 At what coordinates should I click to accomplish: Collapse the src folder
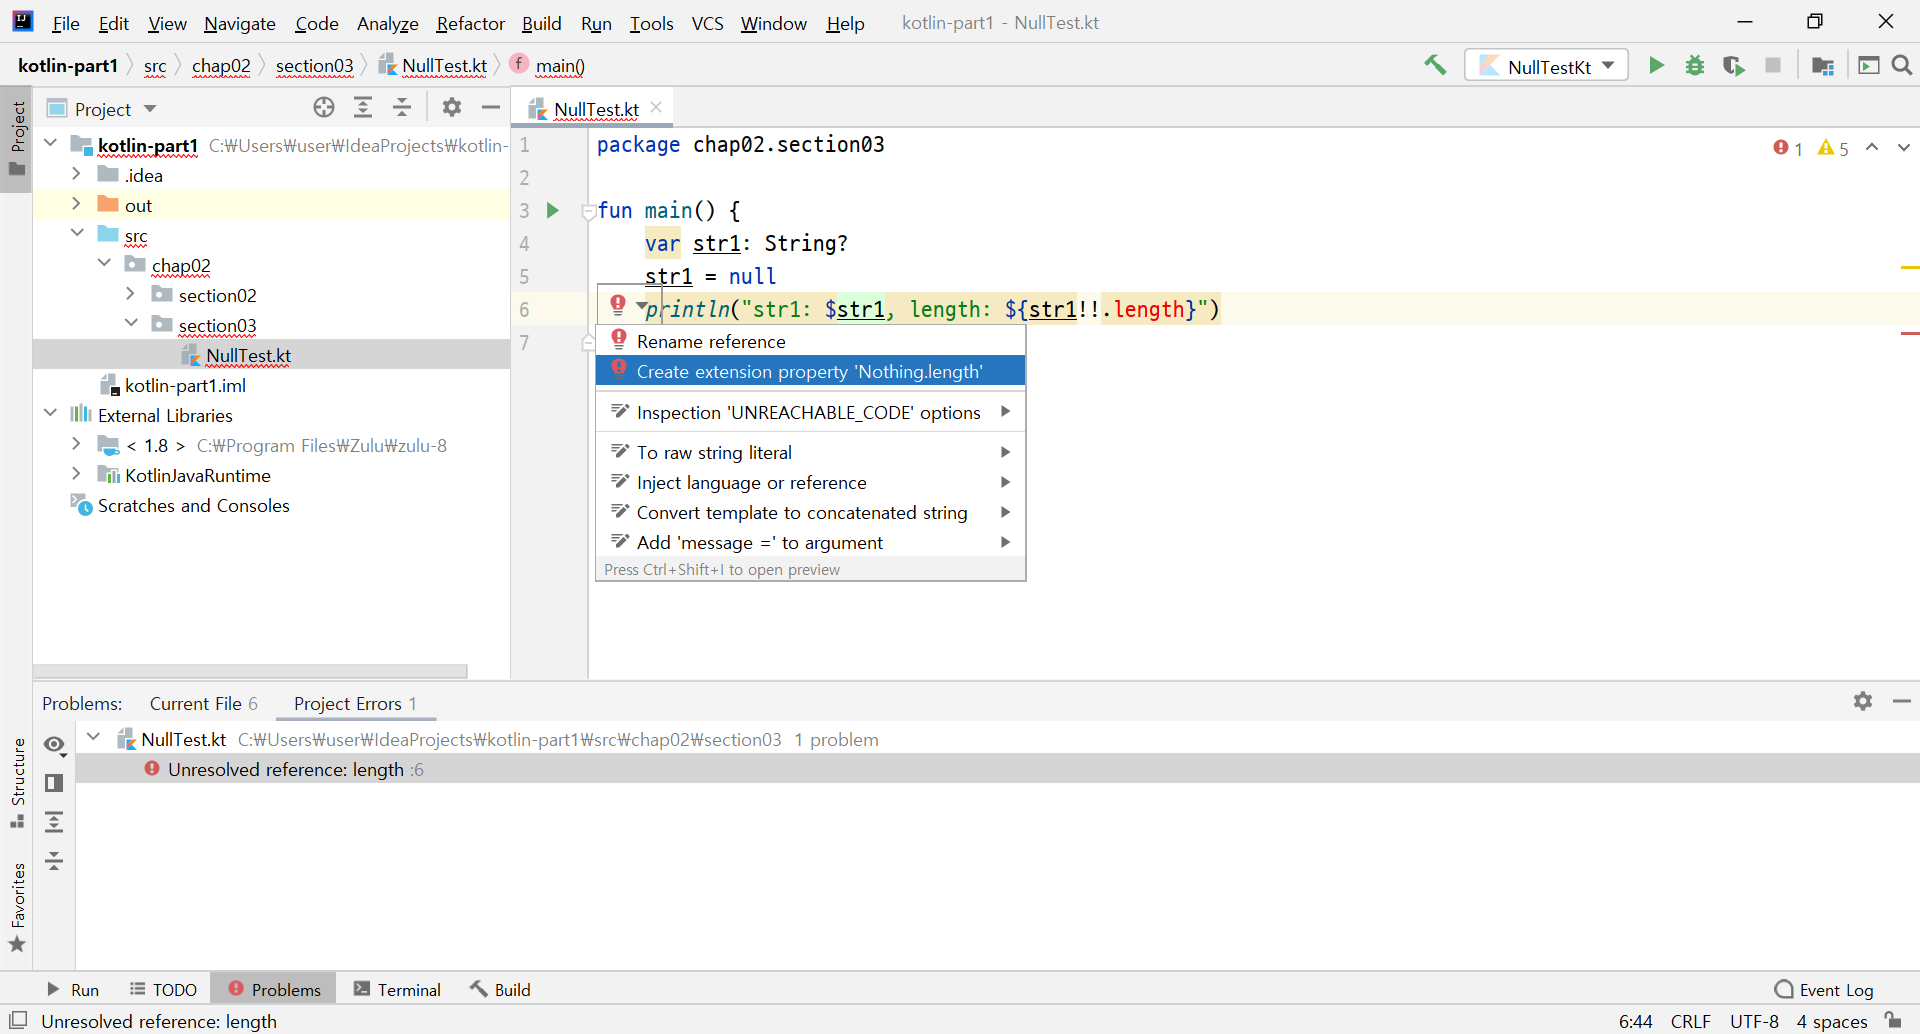tap(77, 233)
